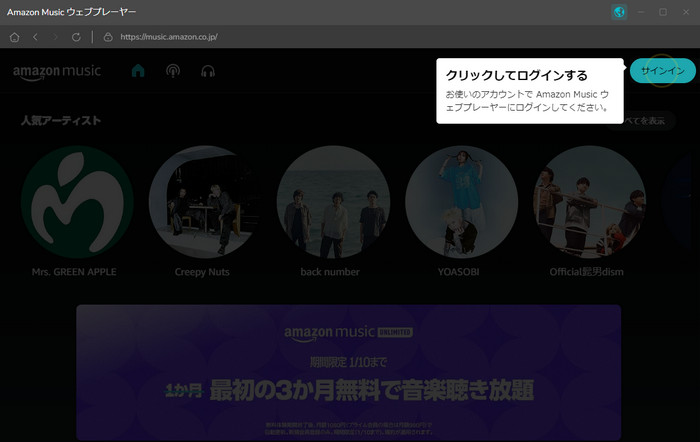Open the Mrs. GREEN APPLE artist thumbnail
This screenshot has width=700, height=442.
pos(77,202)
